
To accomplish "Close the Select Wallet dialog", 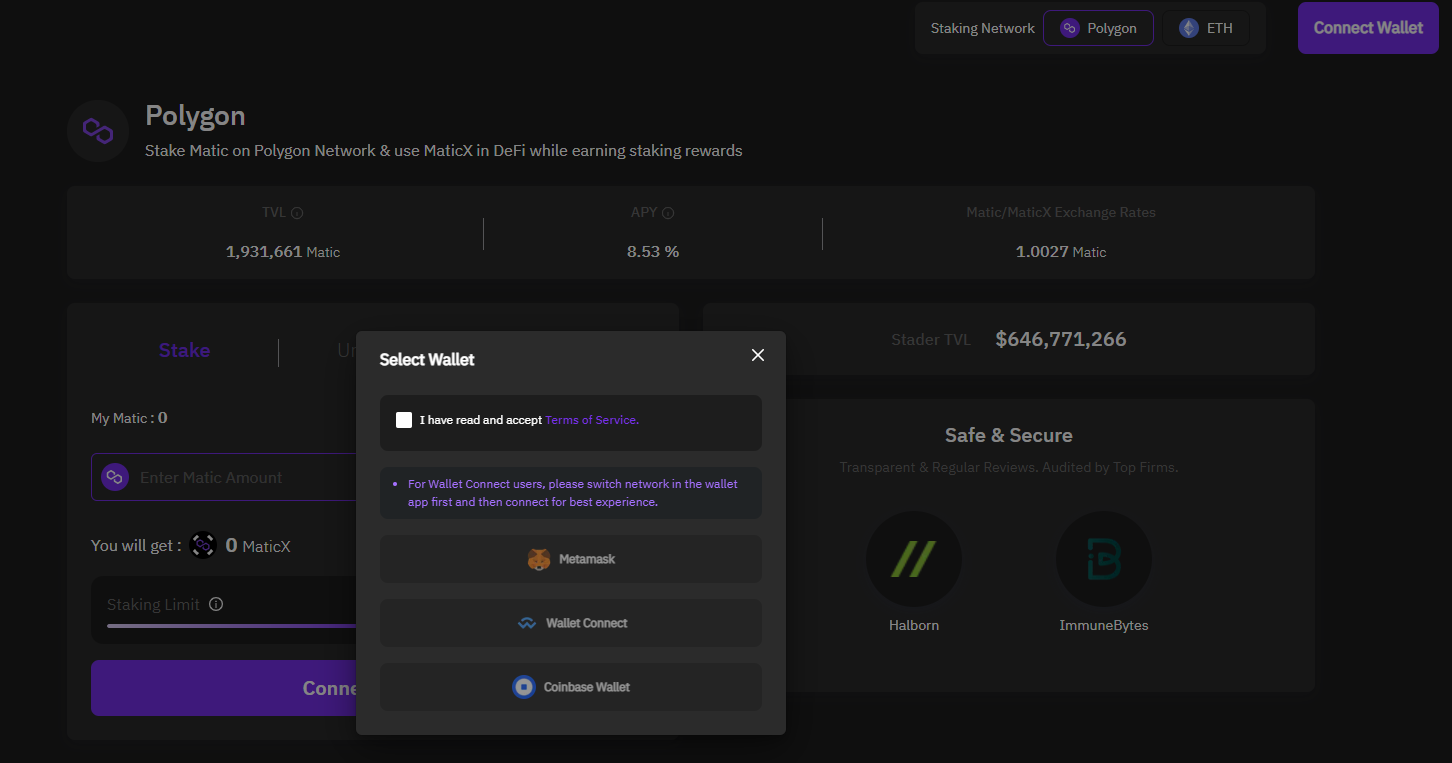I will coord(758,355).
